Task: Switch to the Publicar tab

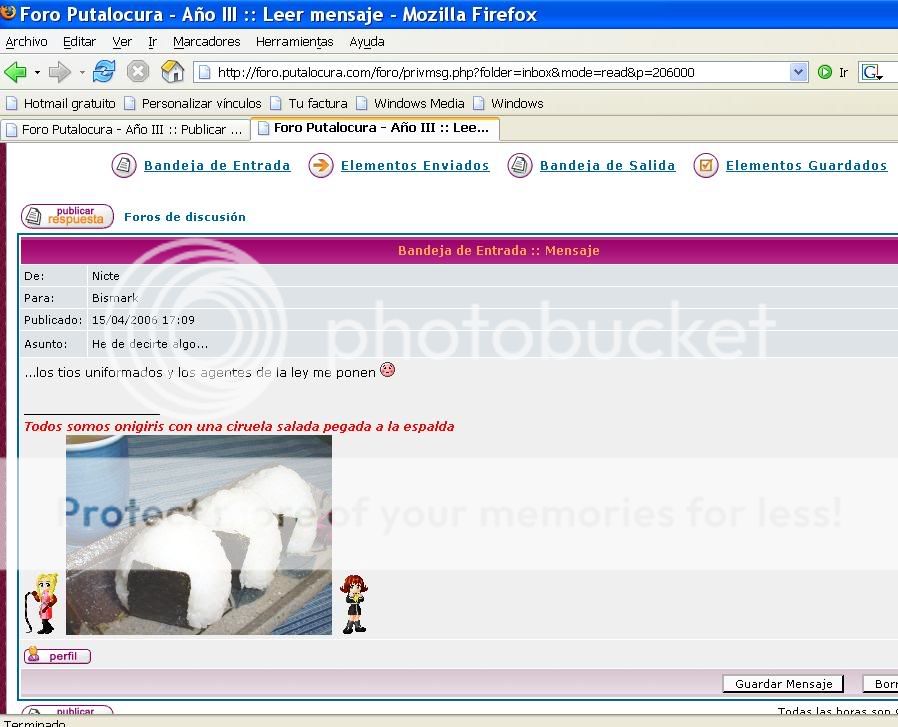Action: [125, 130]
